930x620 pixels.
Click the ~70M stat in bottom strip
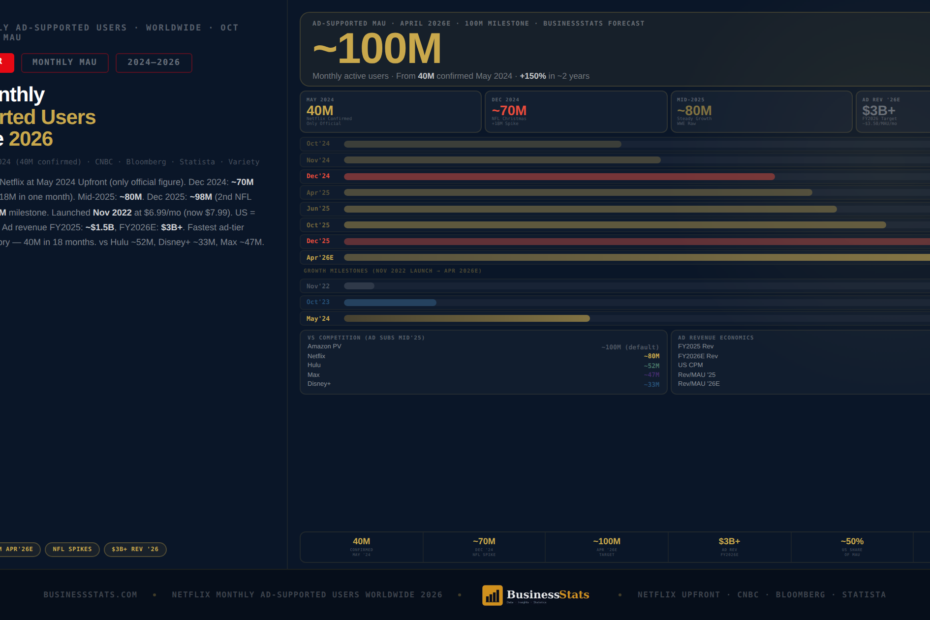point(484,541)
